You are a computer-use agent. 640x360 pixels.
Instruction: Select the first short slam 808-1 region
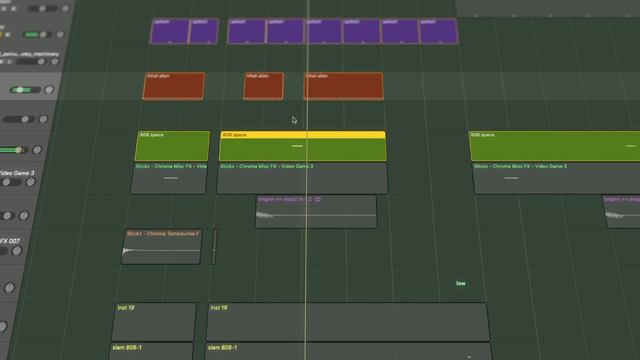point(151,352)
